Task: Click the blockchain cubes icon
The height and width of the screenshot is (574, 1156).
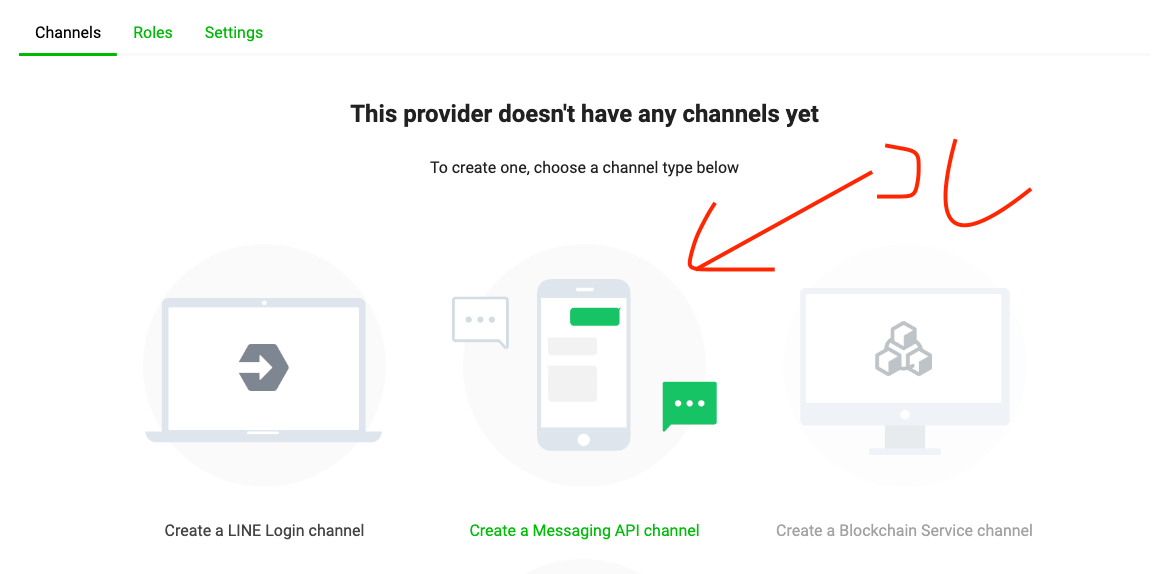Action: point(904,349)
